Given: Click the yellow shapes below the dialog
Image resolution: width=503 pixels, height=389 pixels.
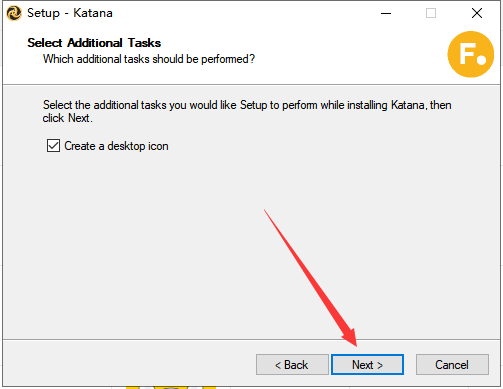Looking at the screenshot, I should 171,388.
